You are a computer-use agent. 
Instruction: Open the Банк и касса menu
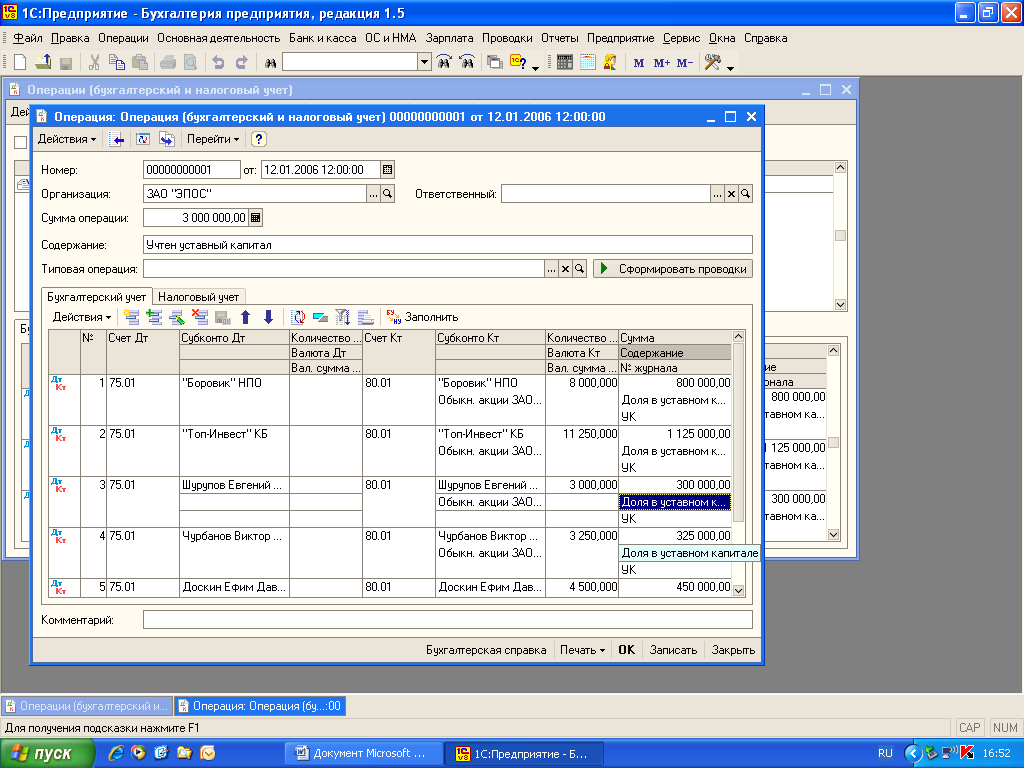pos(323,38)
